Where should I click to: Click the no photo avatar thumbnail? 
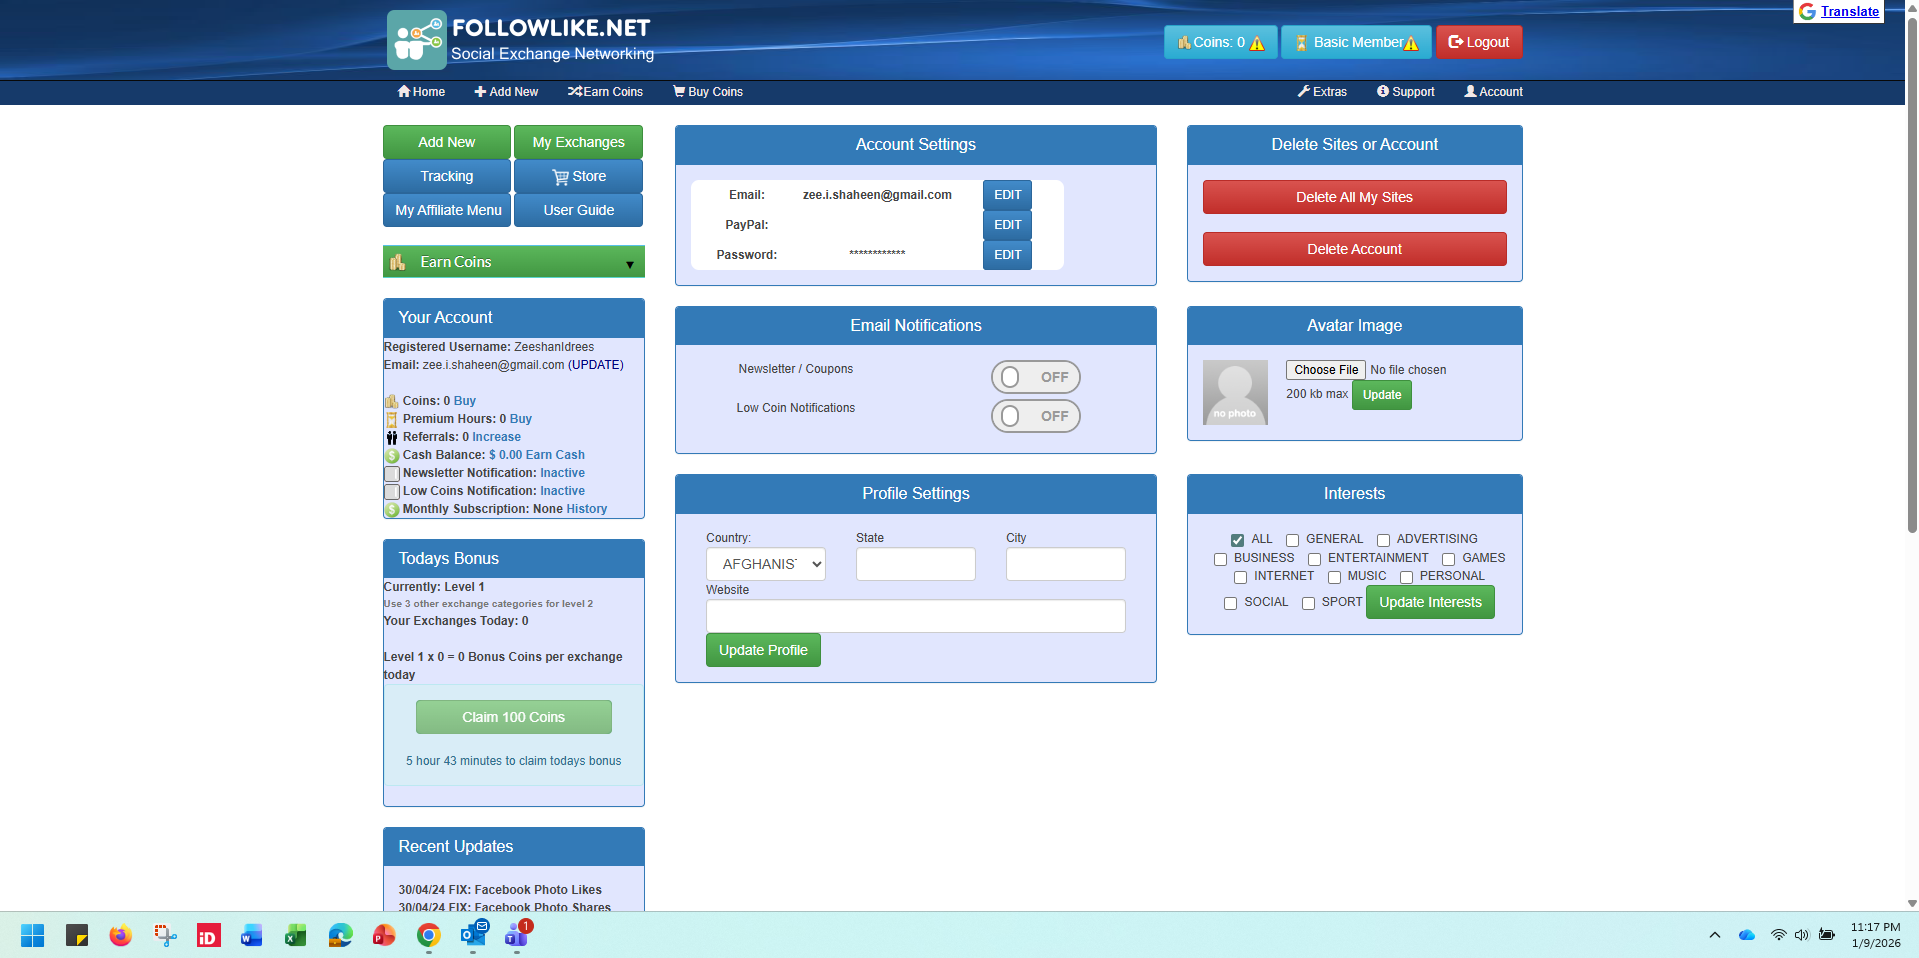[1235, 392]
